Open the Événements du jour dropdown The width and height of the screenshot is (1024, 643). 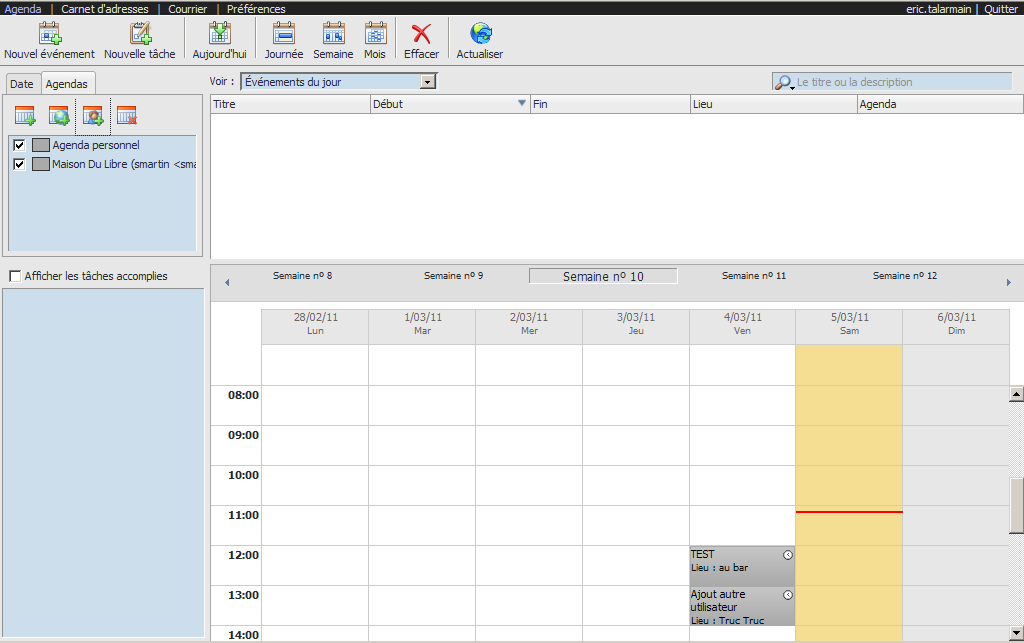click(428, 82)
